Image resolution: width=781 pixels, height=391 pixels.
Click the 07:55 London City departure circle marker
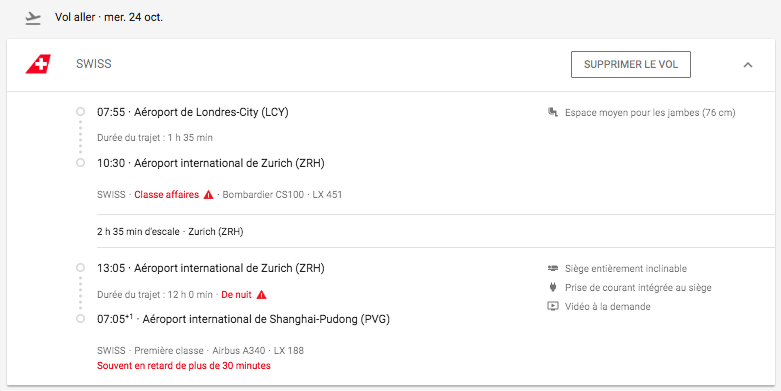(80, 112)
